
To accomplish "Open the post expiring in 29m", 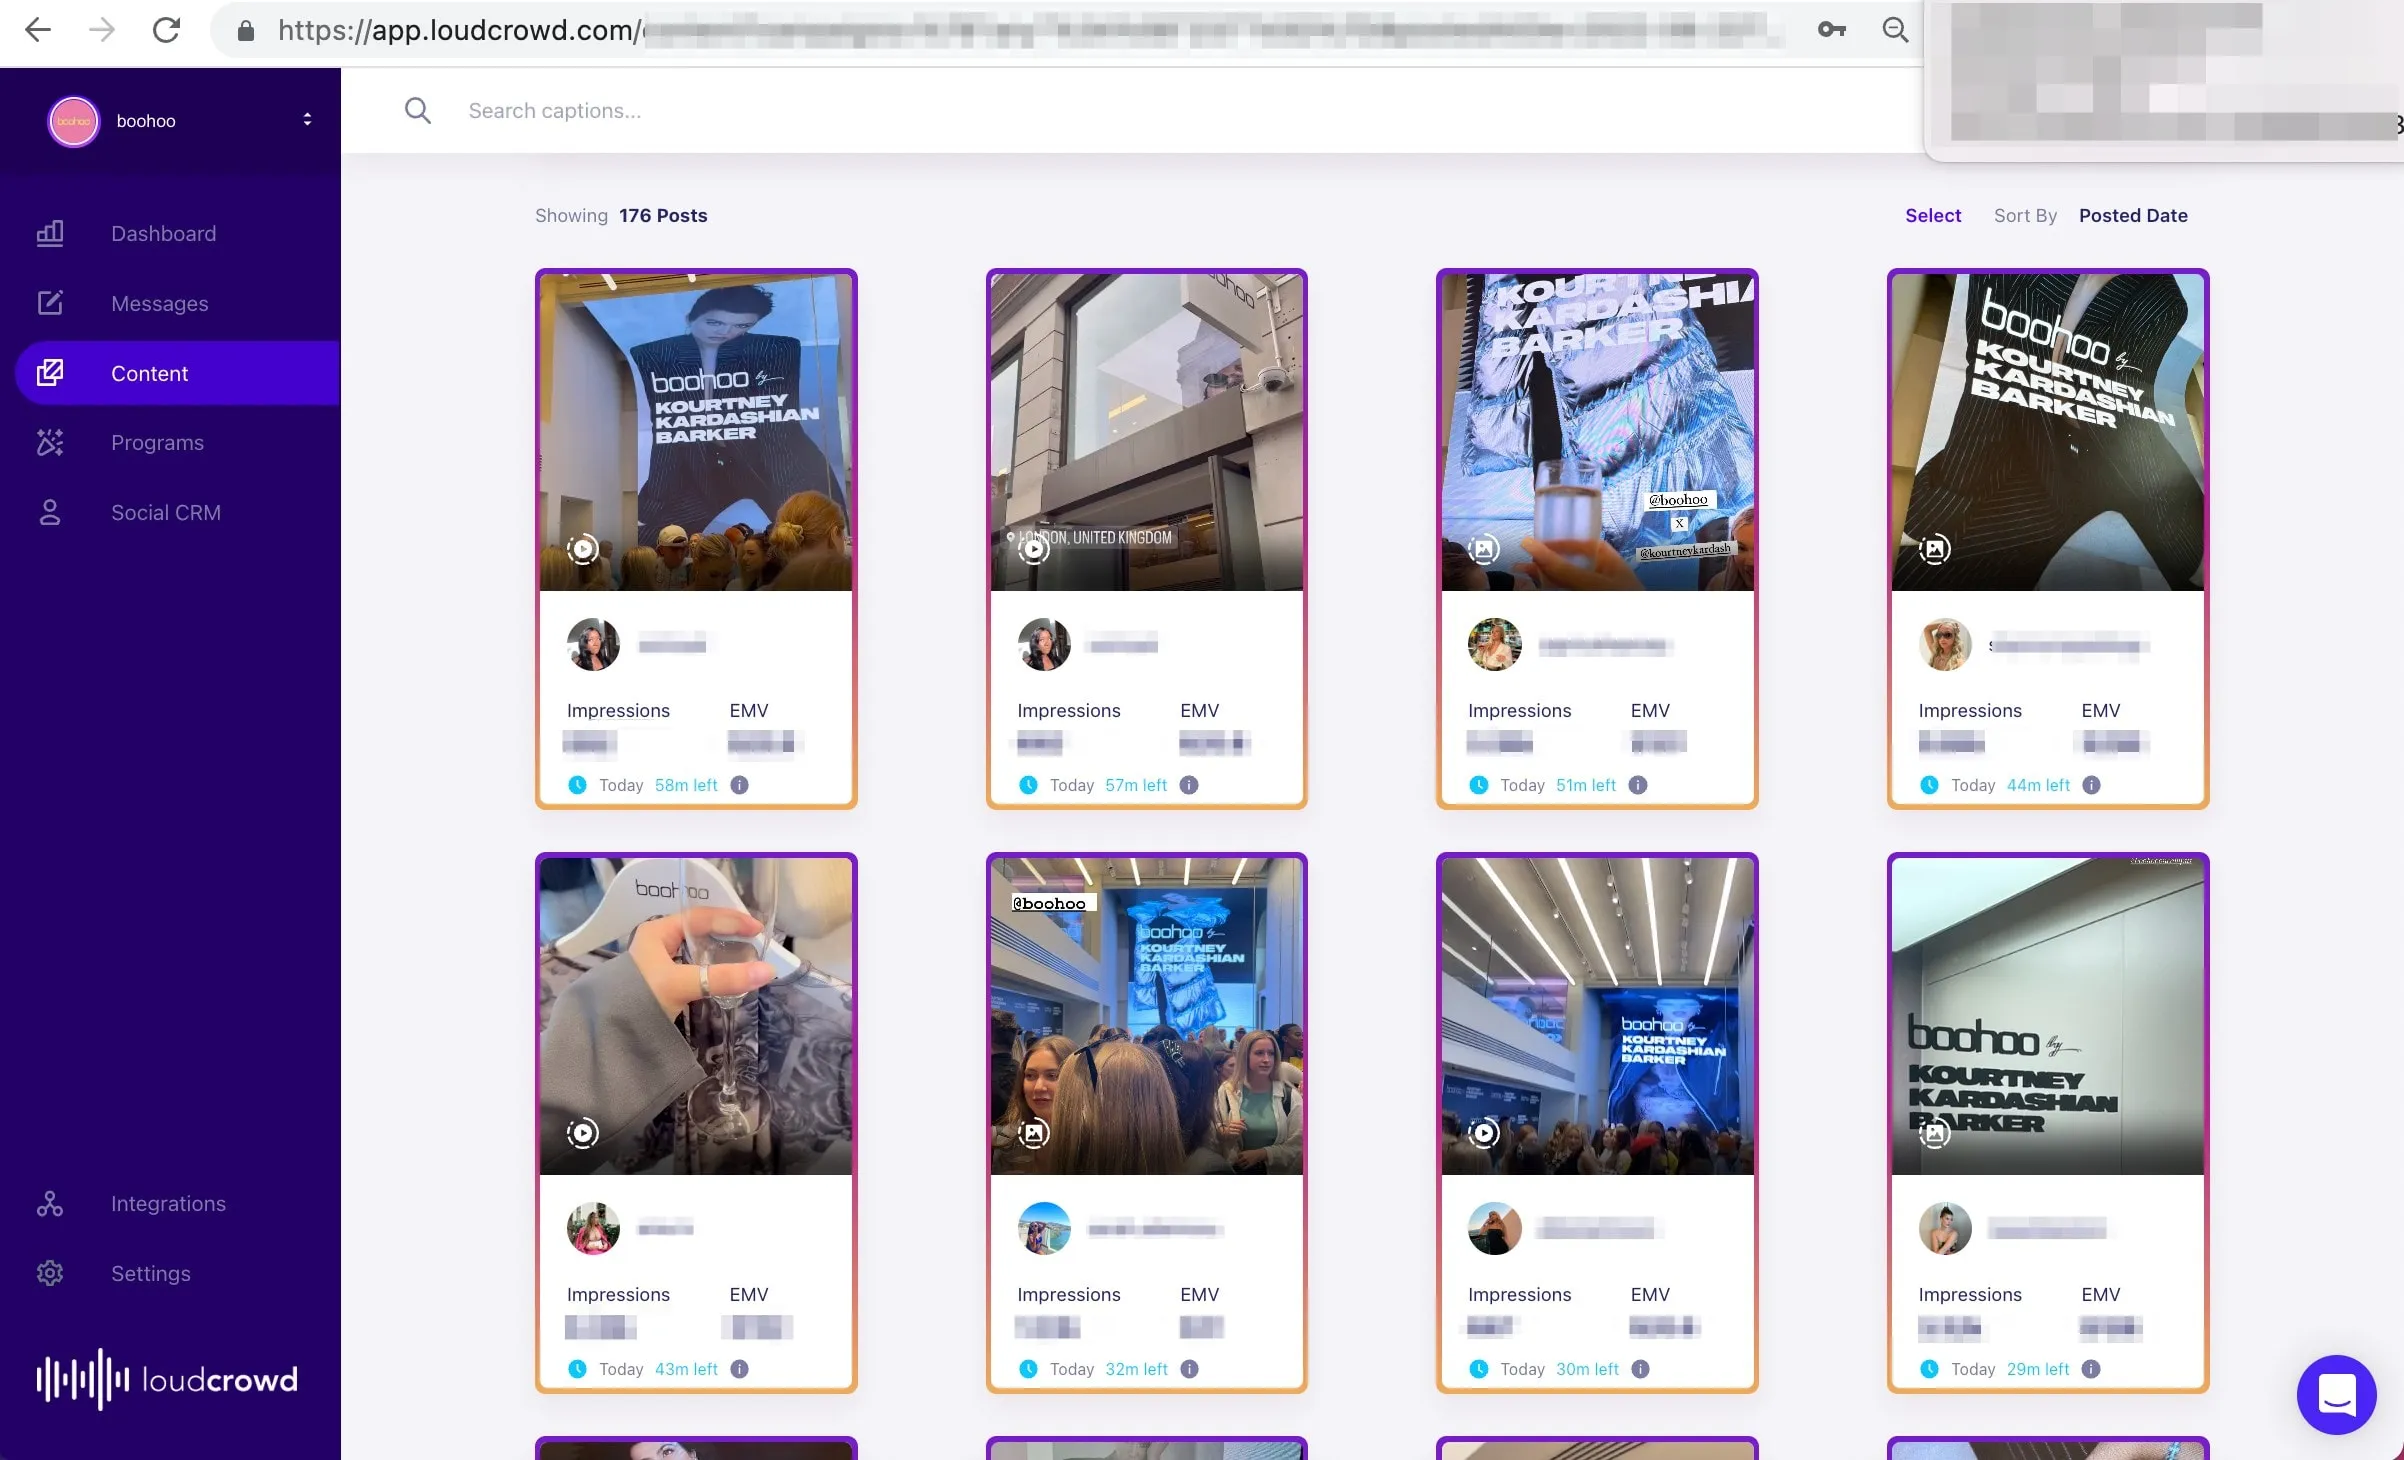I will click(2047, 1122).
